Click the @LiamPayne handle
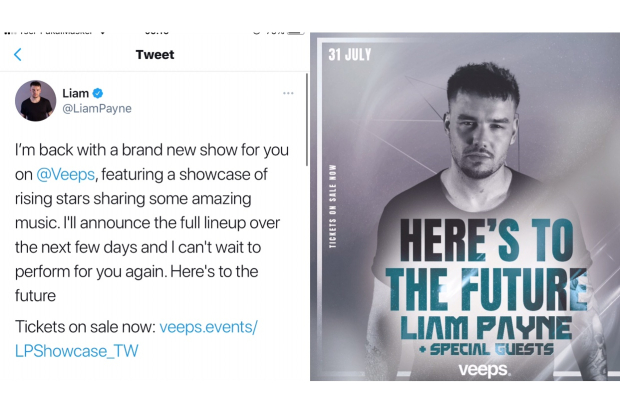Image resolution: width=620 pixels, height=413 pixels. (98, 109)
